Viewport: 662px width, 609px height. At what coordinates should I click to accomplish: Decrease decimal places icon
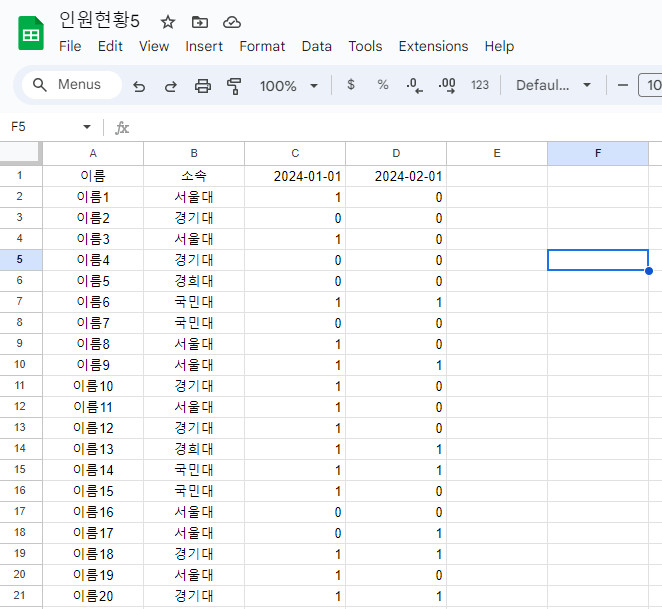[415, 85]
